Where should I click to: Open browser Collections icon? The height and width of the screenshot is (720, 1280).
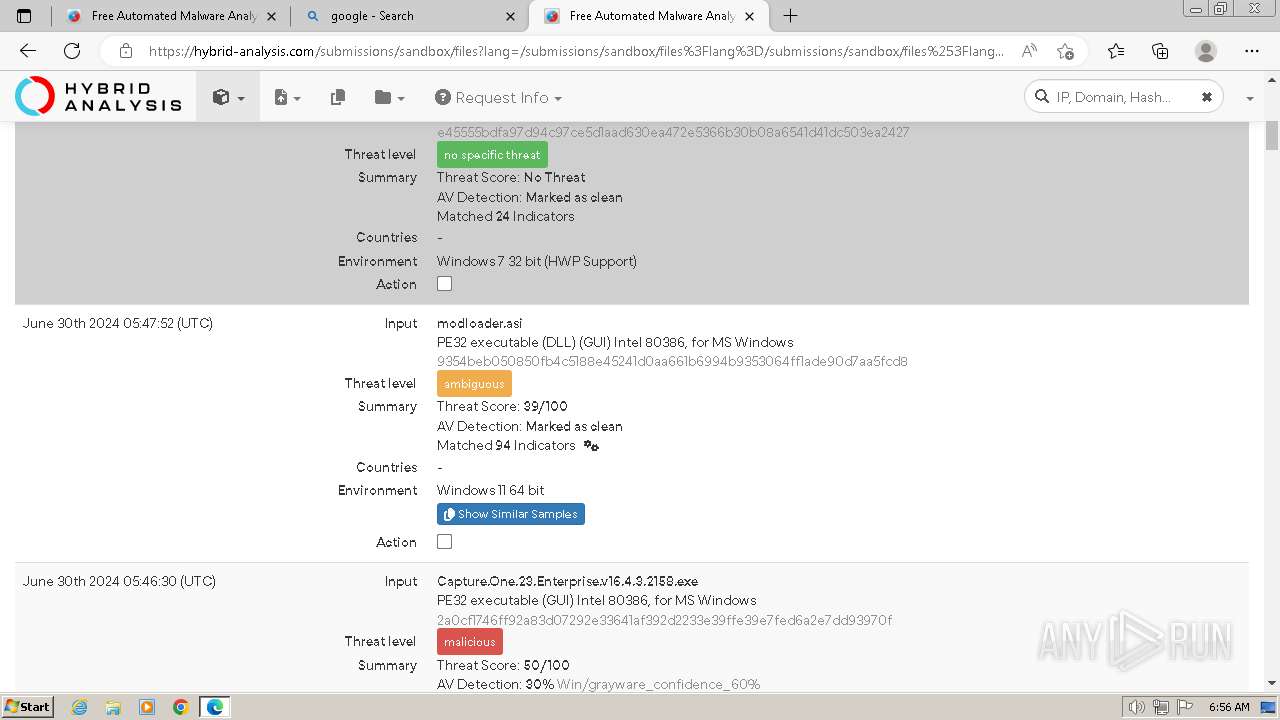click(x=1160, y=51)
